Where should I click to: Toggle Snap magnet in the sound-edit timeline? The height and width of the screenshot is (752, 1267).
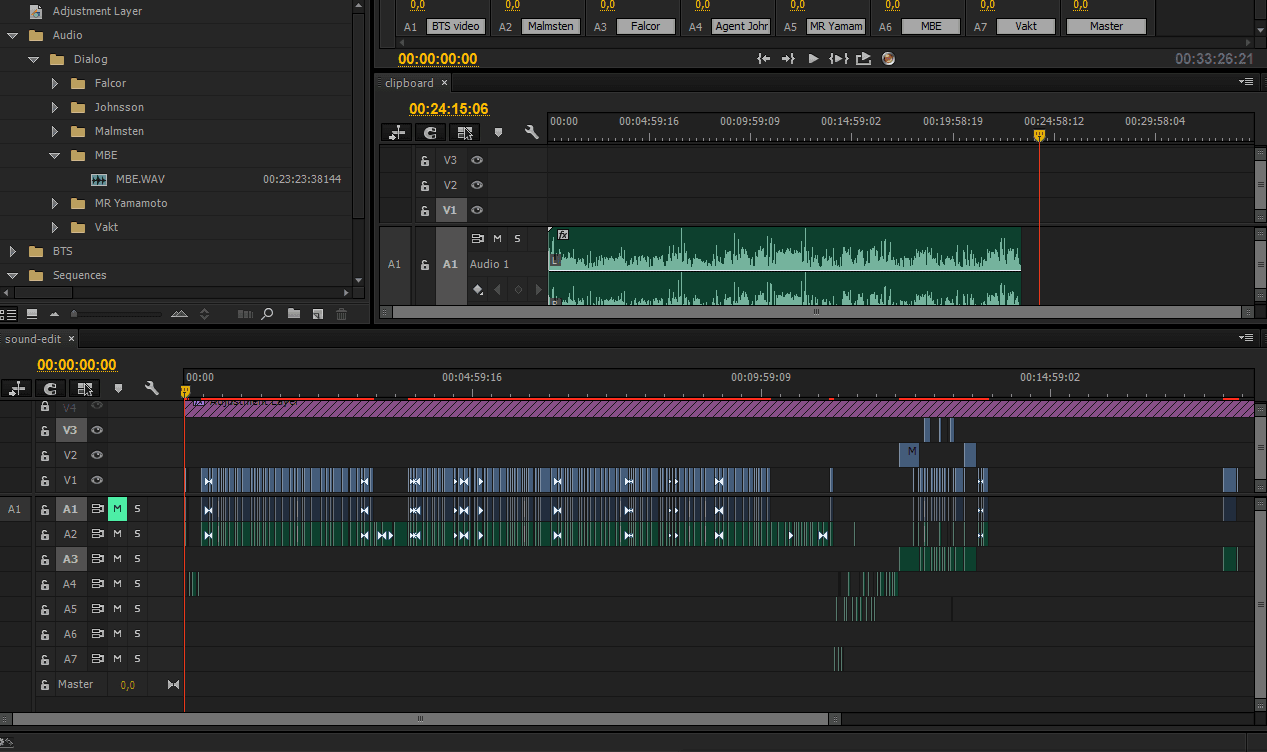pos(51,388)
